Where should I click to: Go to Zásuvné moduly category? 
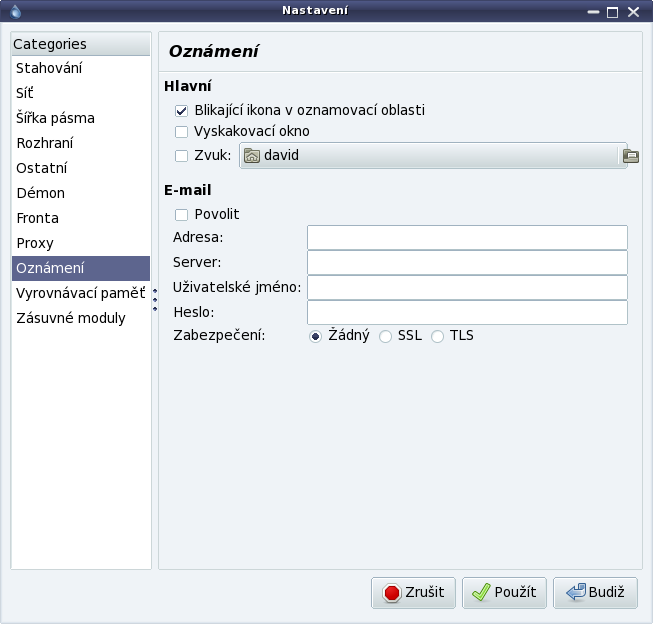pos(81,318)
